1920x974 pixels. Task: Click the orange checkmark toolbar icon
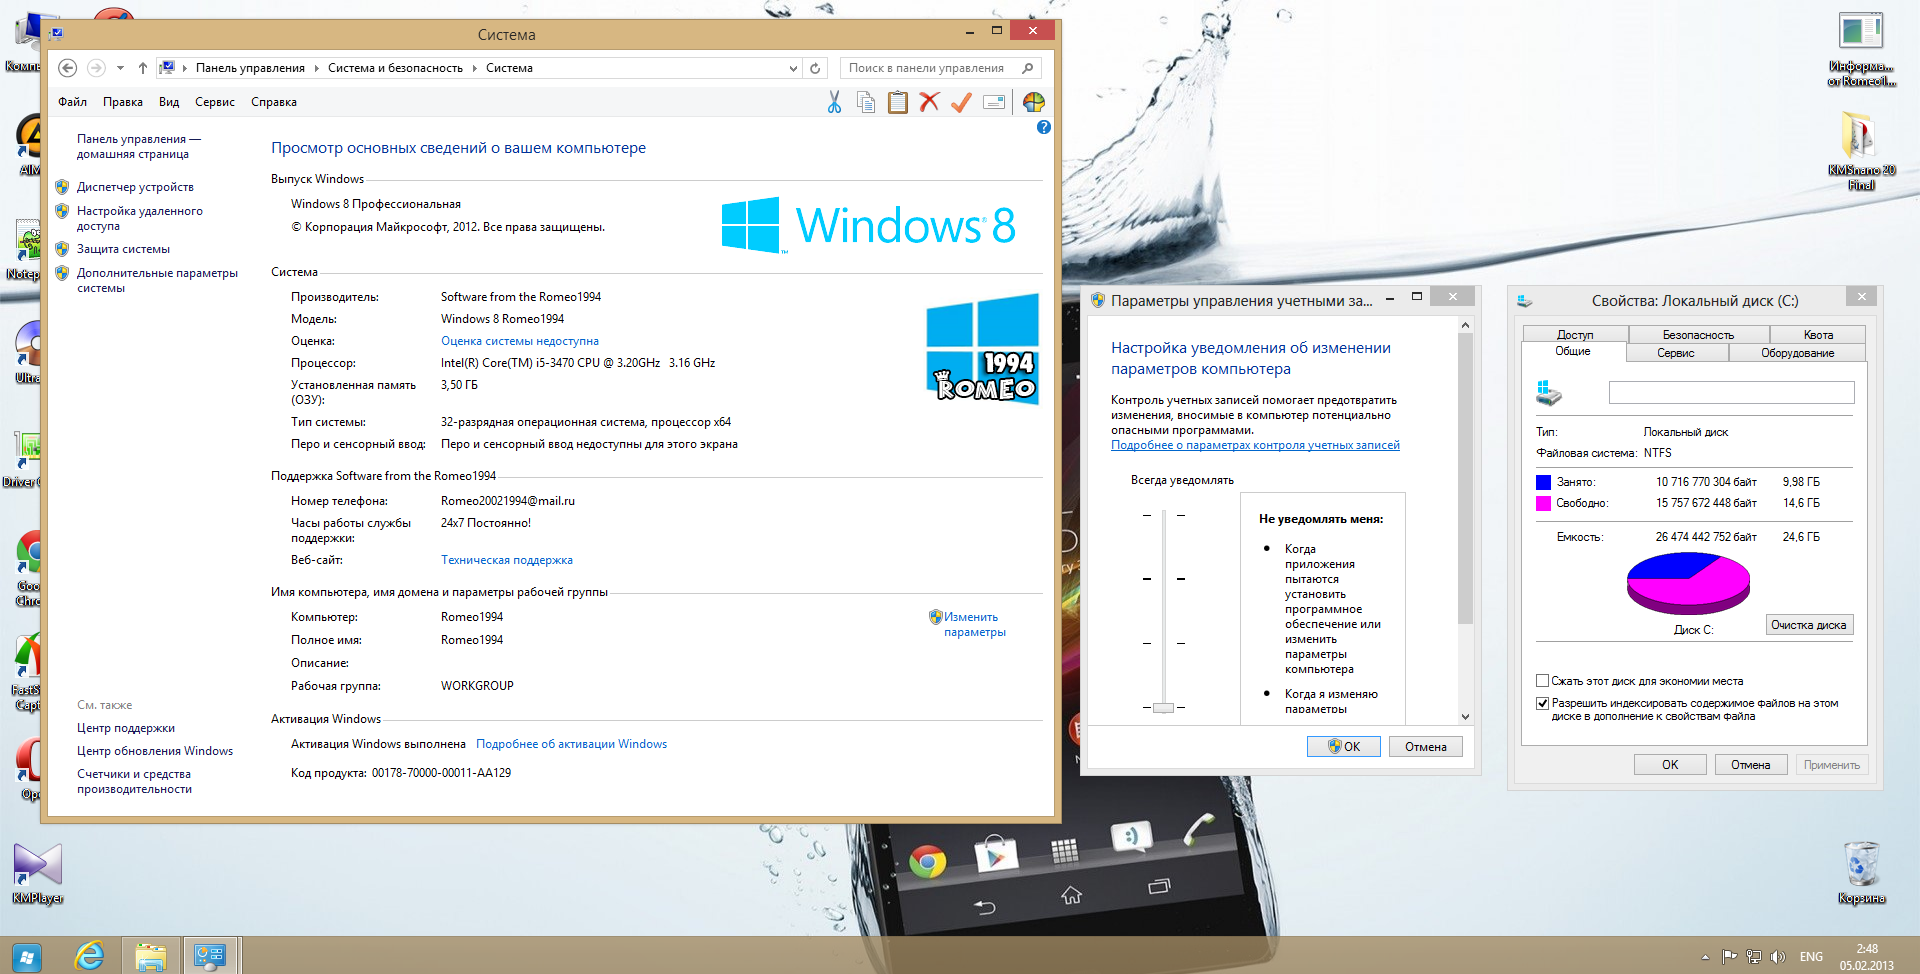click(961, 102)
